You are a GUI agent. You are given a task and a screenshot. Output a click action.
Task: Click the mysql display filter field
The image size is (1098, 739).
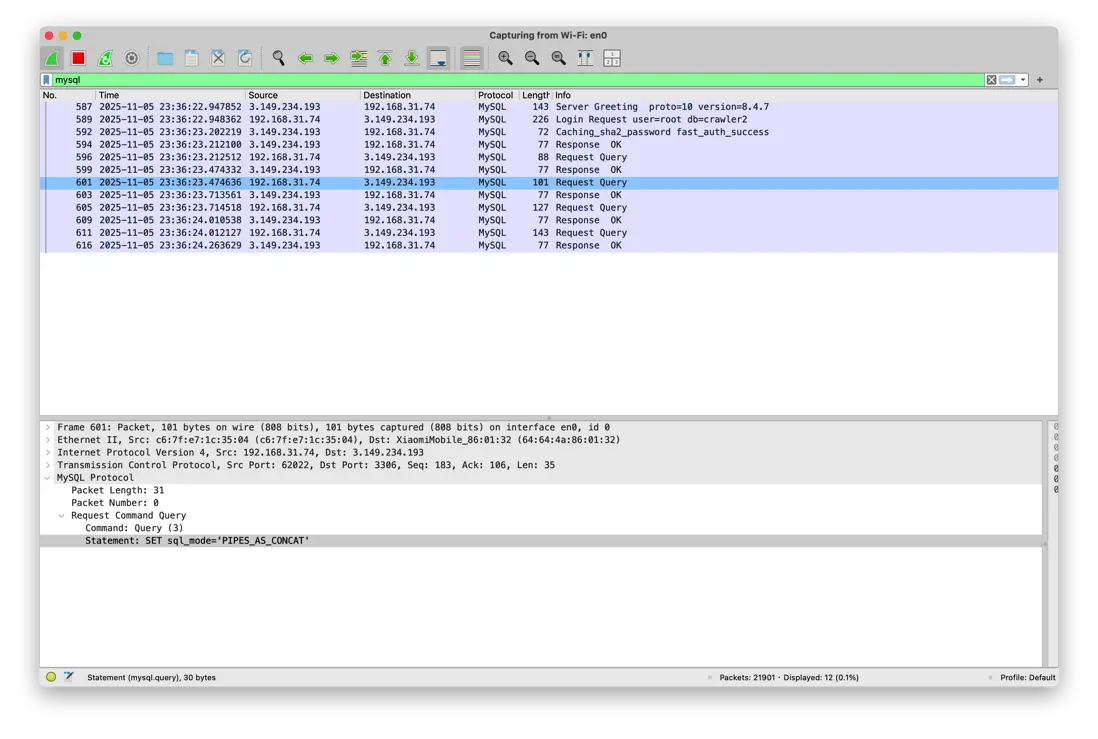point(518,80)
